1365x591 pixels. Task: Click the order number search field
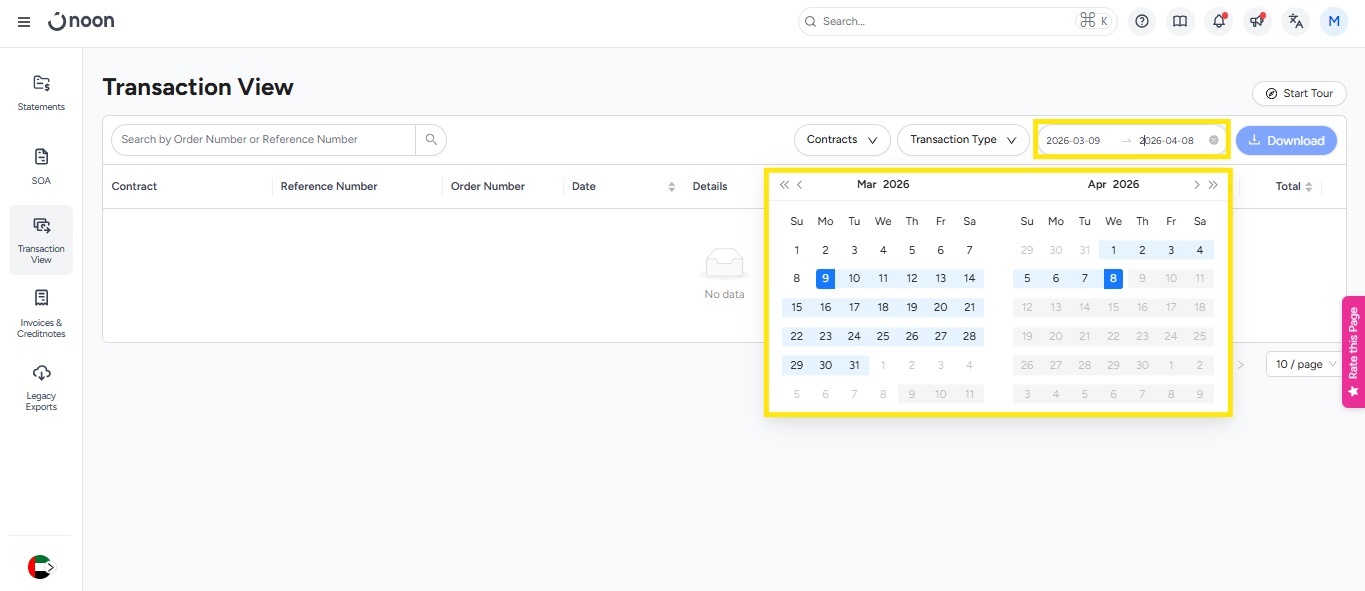coord(262,140)
